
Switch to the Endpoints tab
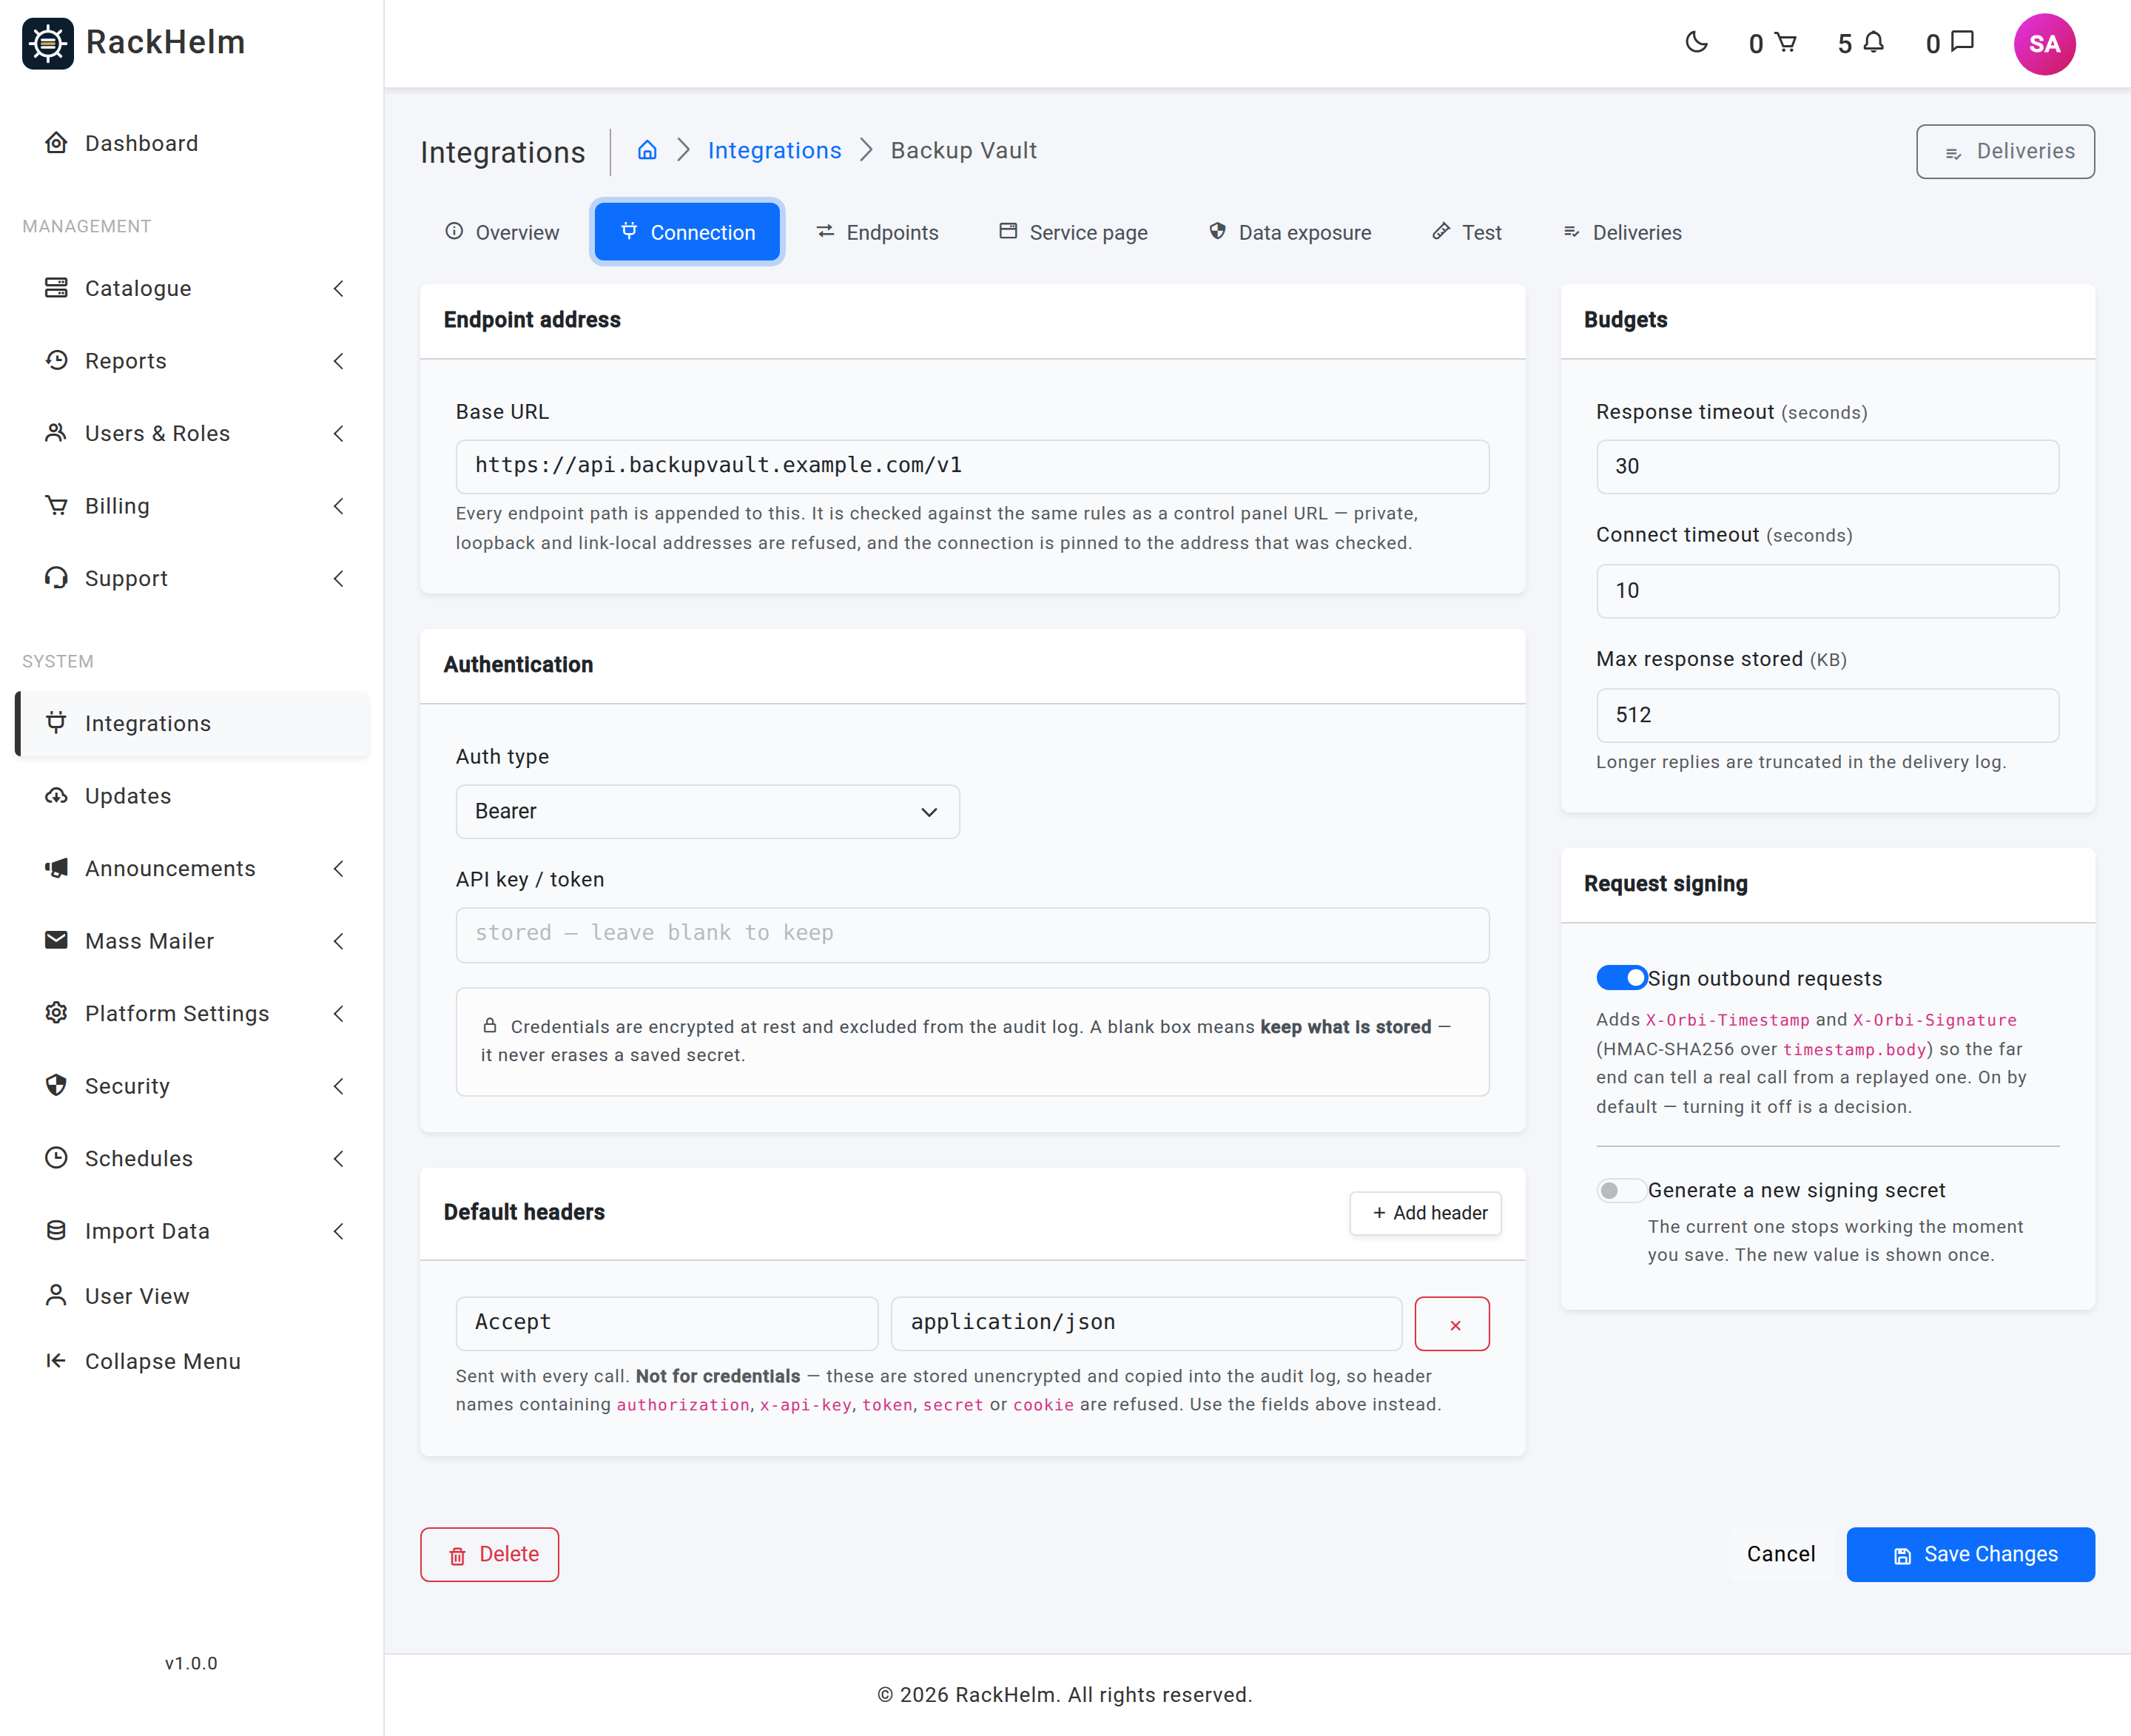(x=877, y=232)
